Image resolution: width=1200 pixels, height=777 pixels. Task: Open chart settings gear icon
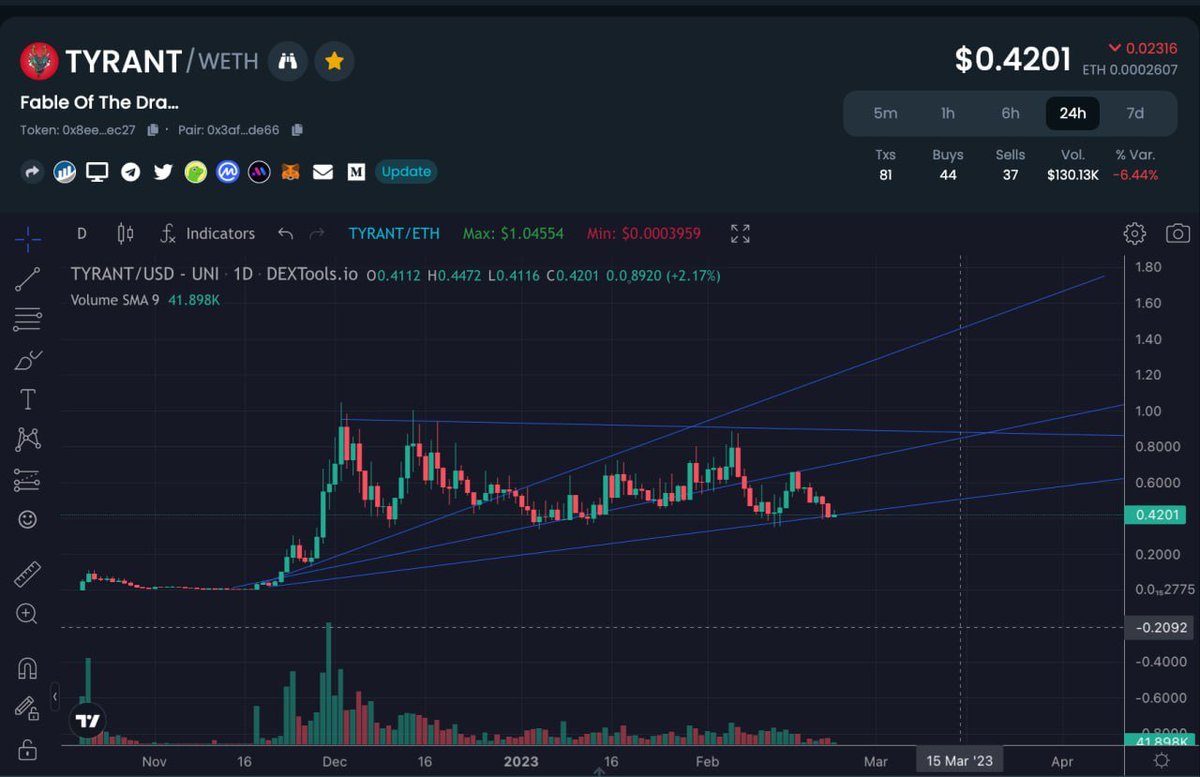point(1135,234)
